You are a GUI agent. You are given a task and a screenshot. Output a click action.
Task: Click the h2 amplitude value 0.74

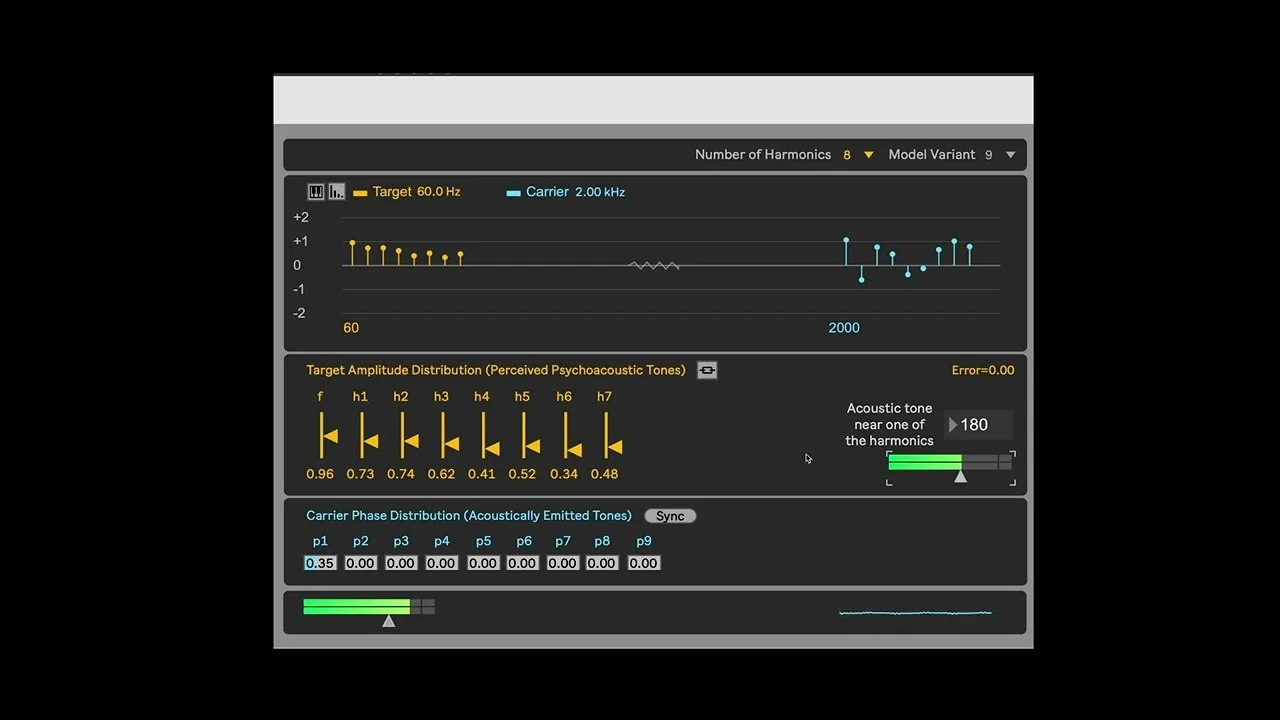point(401,474)
